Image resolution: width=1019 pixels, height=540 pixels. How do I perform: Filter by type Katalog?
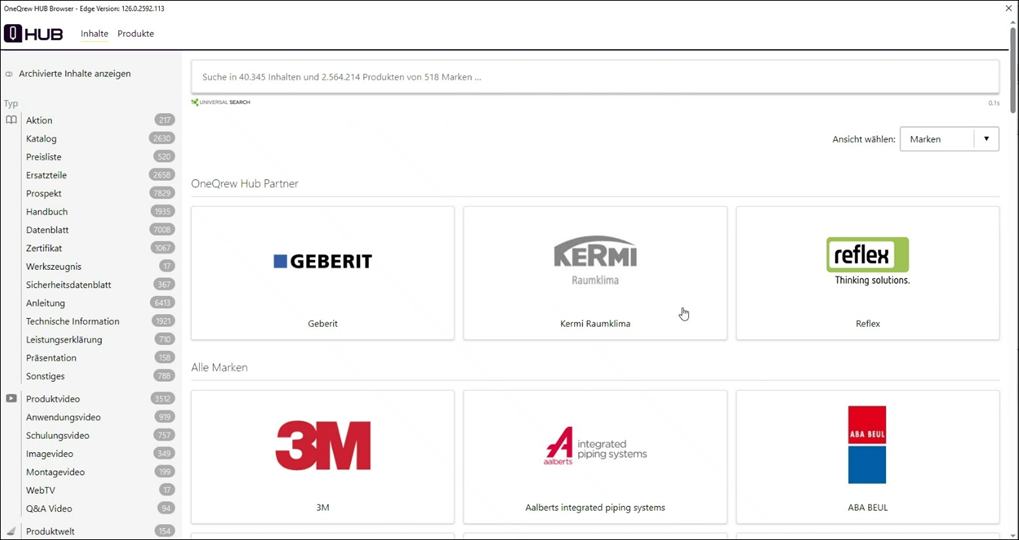point(41,138)
